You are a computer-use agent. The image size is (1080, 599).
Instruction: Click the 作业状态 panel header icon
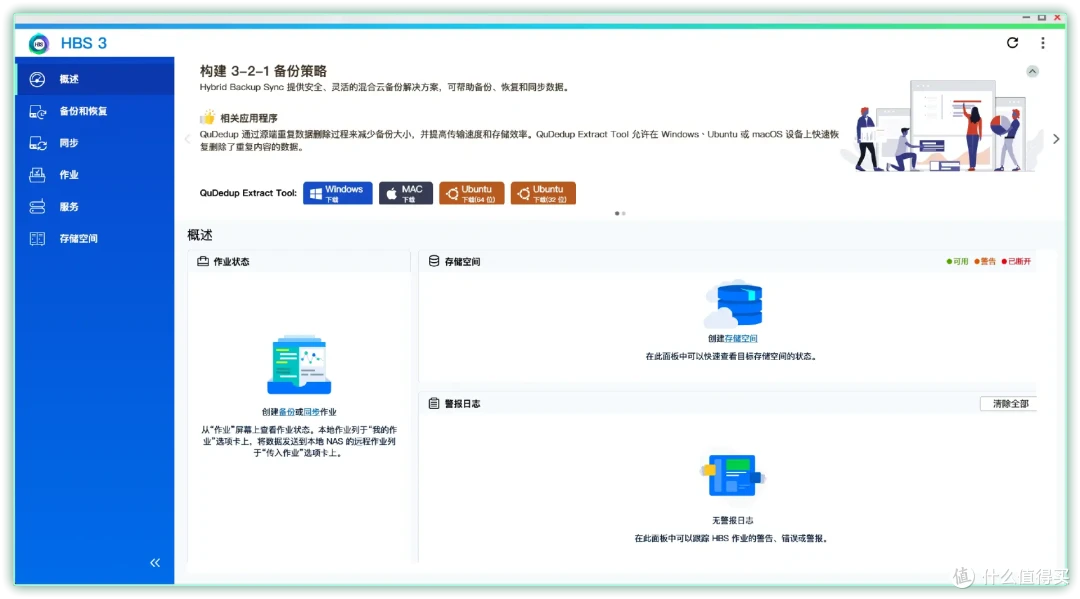tap(203, 262)
